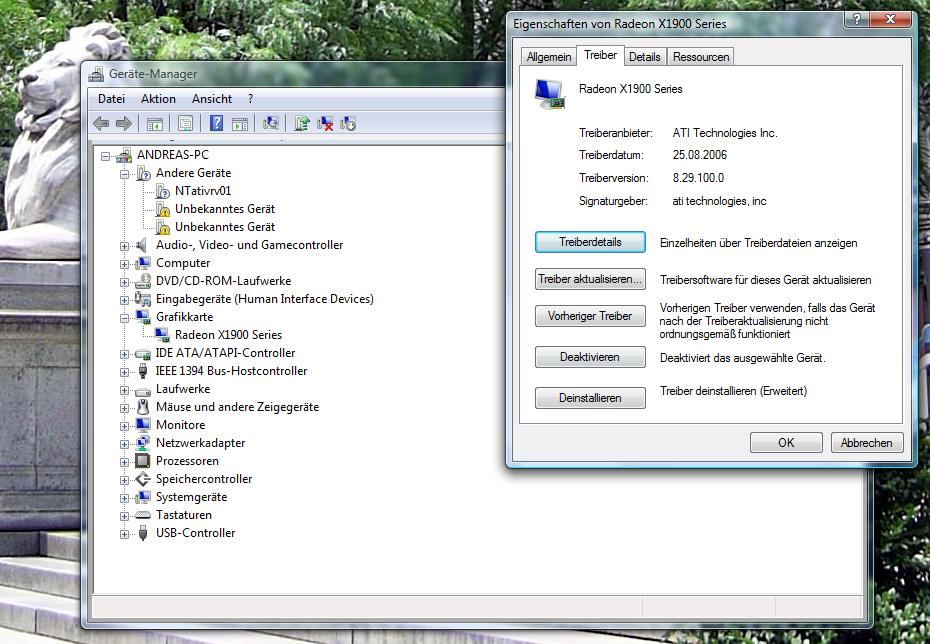Viewport: 930px width, 644px height.
Task: Click the driver version value 8.29.100.0
Action: click(698, 178)
